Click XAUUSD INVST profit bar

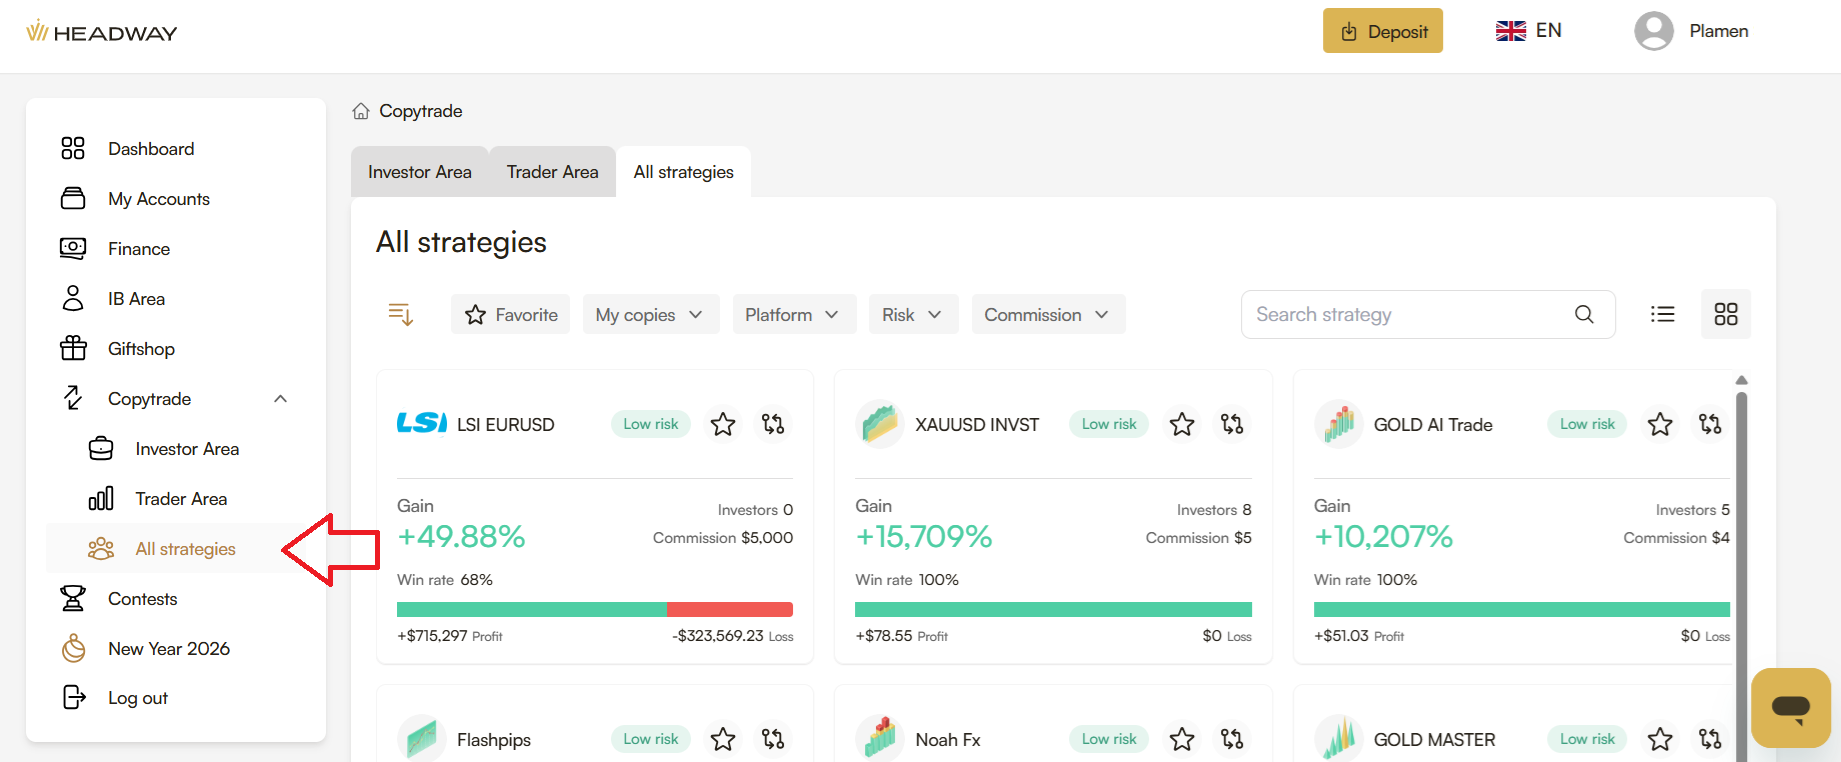click(x=1053, y=609)
